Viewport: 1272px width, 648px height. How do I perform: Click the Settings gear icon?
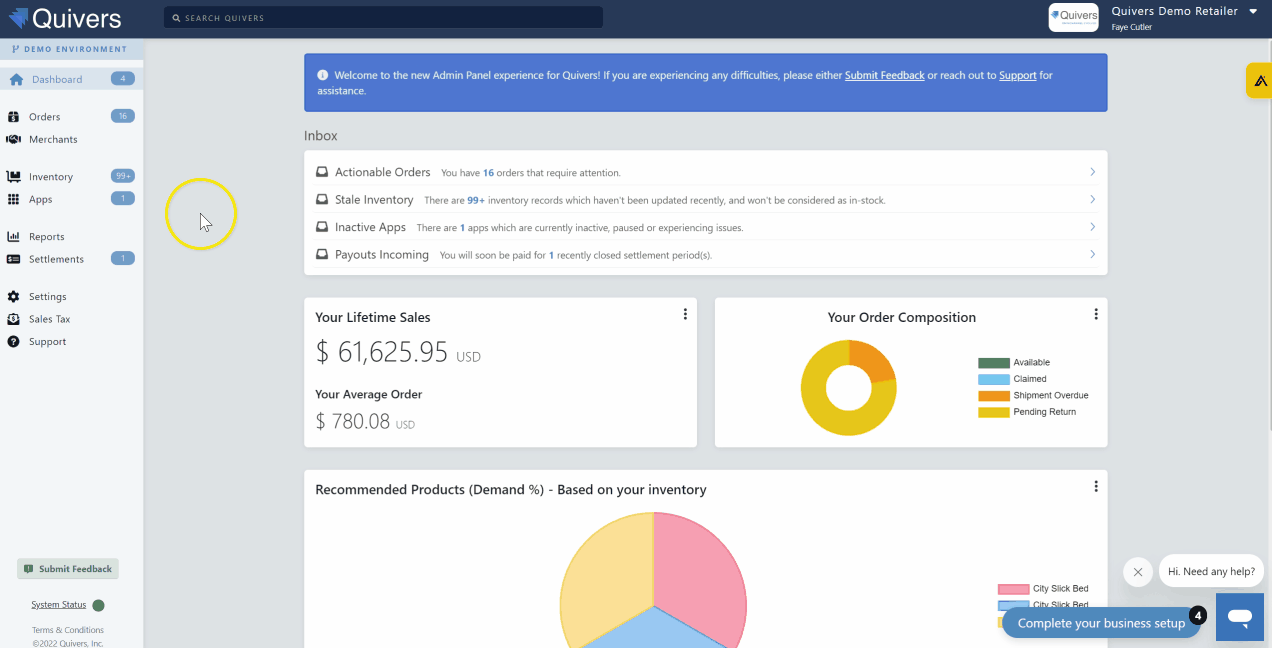14,297
